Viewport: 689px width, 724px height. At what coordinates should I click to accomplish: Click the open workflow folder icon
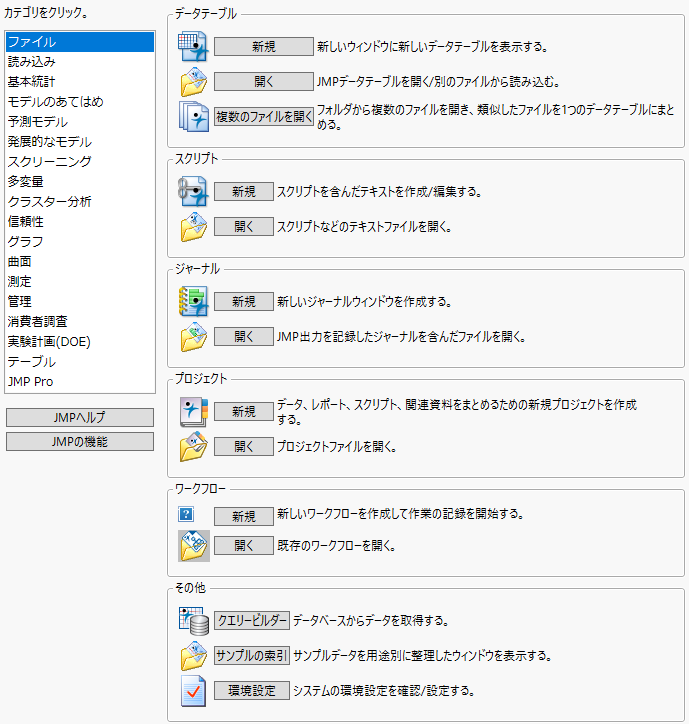[194, 546]
